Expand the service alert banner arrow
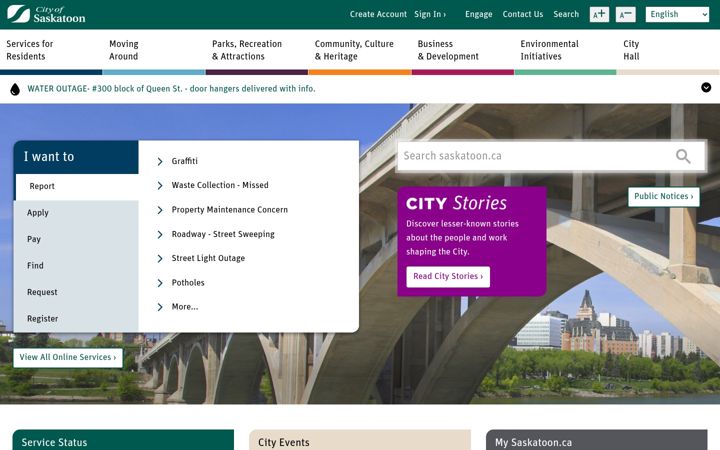Image resolution: width=720 pixels, height=450 pixels. point(706,87)
